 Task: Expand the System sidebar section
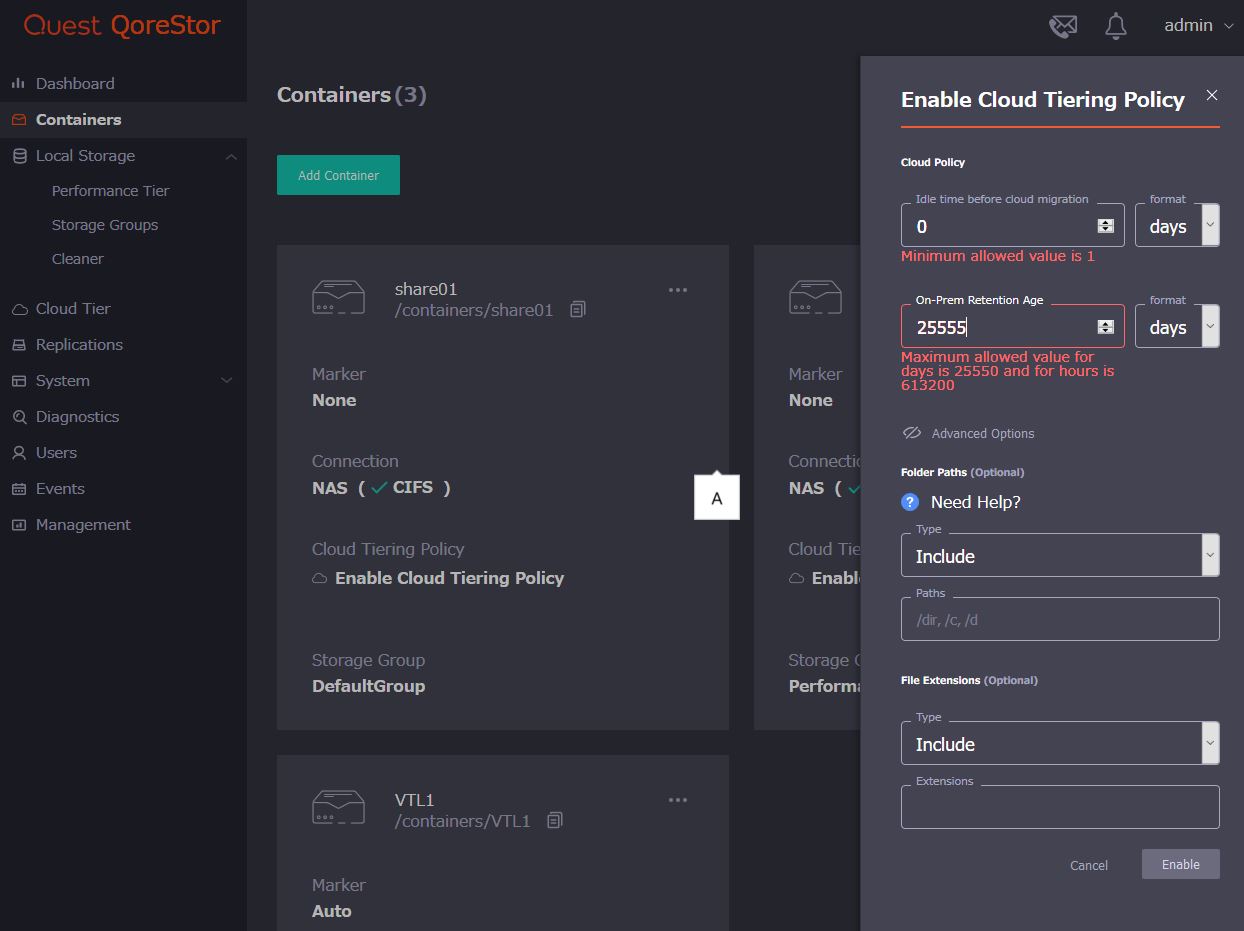[x=227, y=381]
